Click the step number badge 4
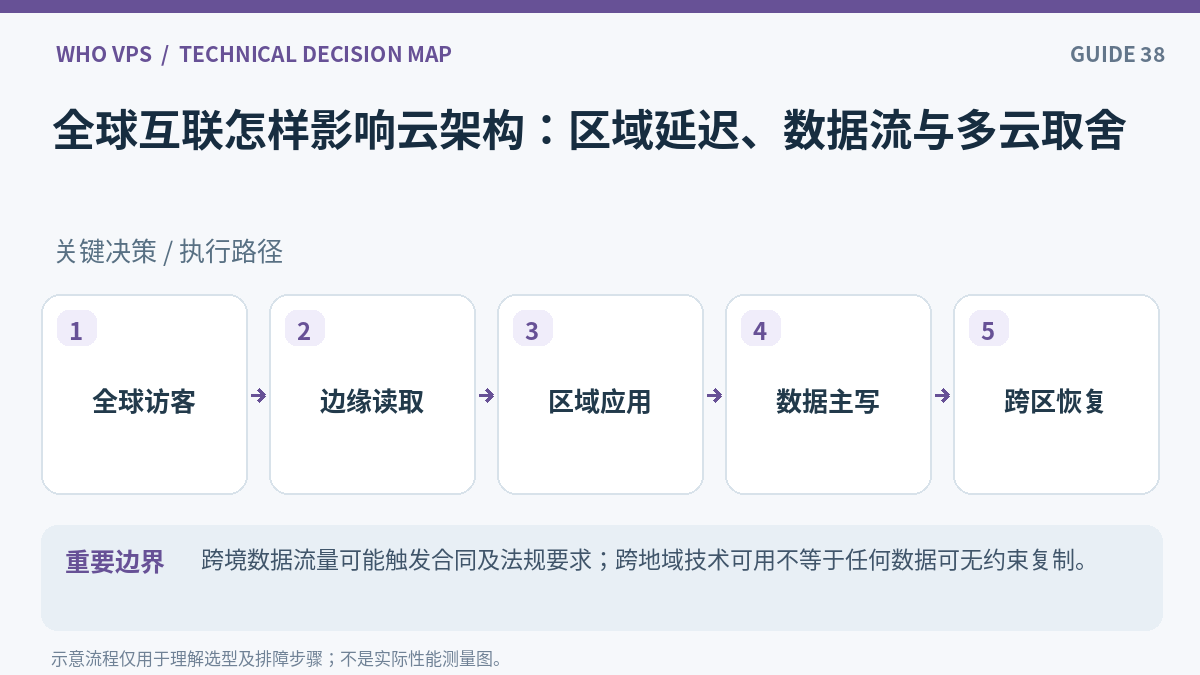Screen dimensions: 1200x675 point(761,329)
